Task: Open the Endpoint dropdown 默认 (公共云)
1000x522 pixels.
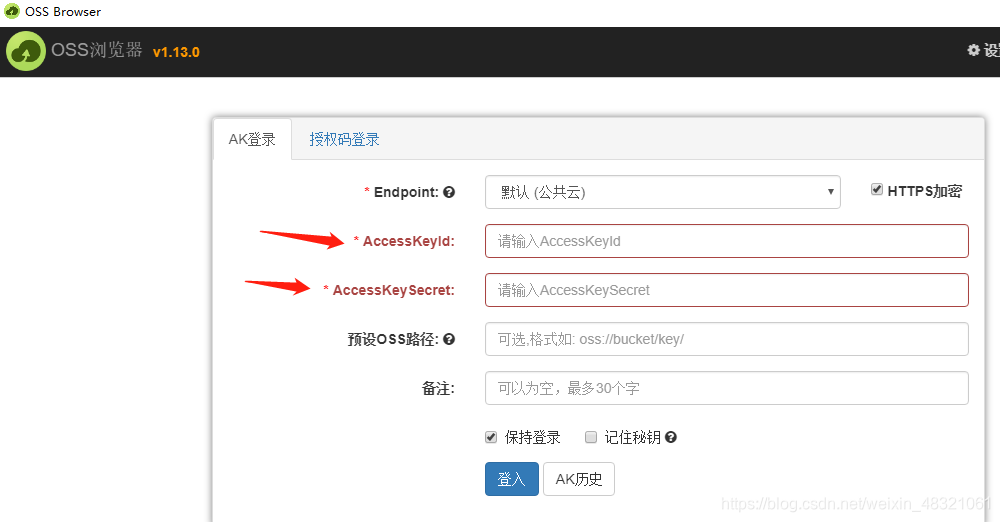Action: [663, 192]
